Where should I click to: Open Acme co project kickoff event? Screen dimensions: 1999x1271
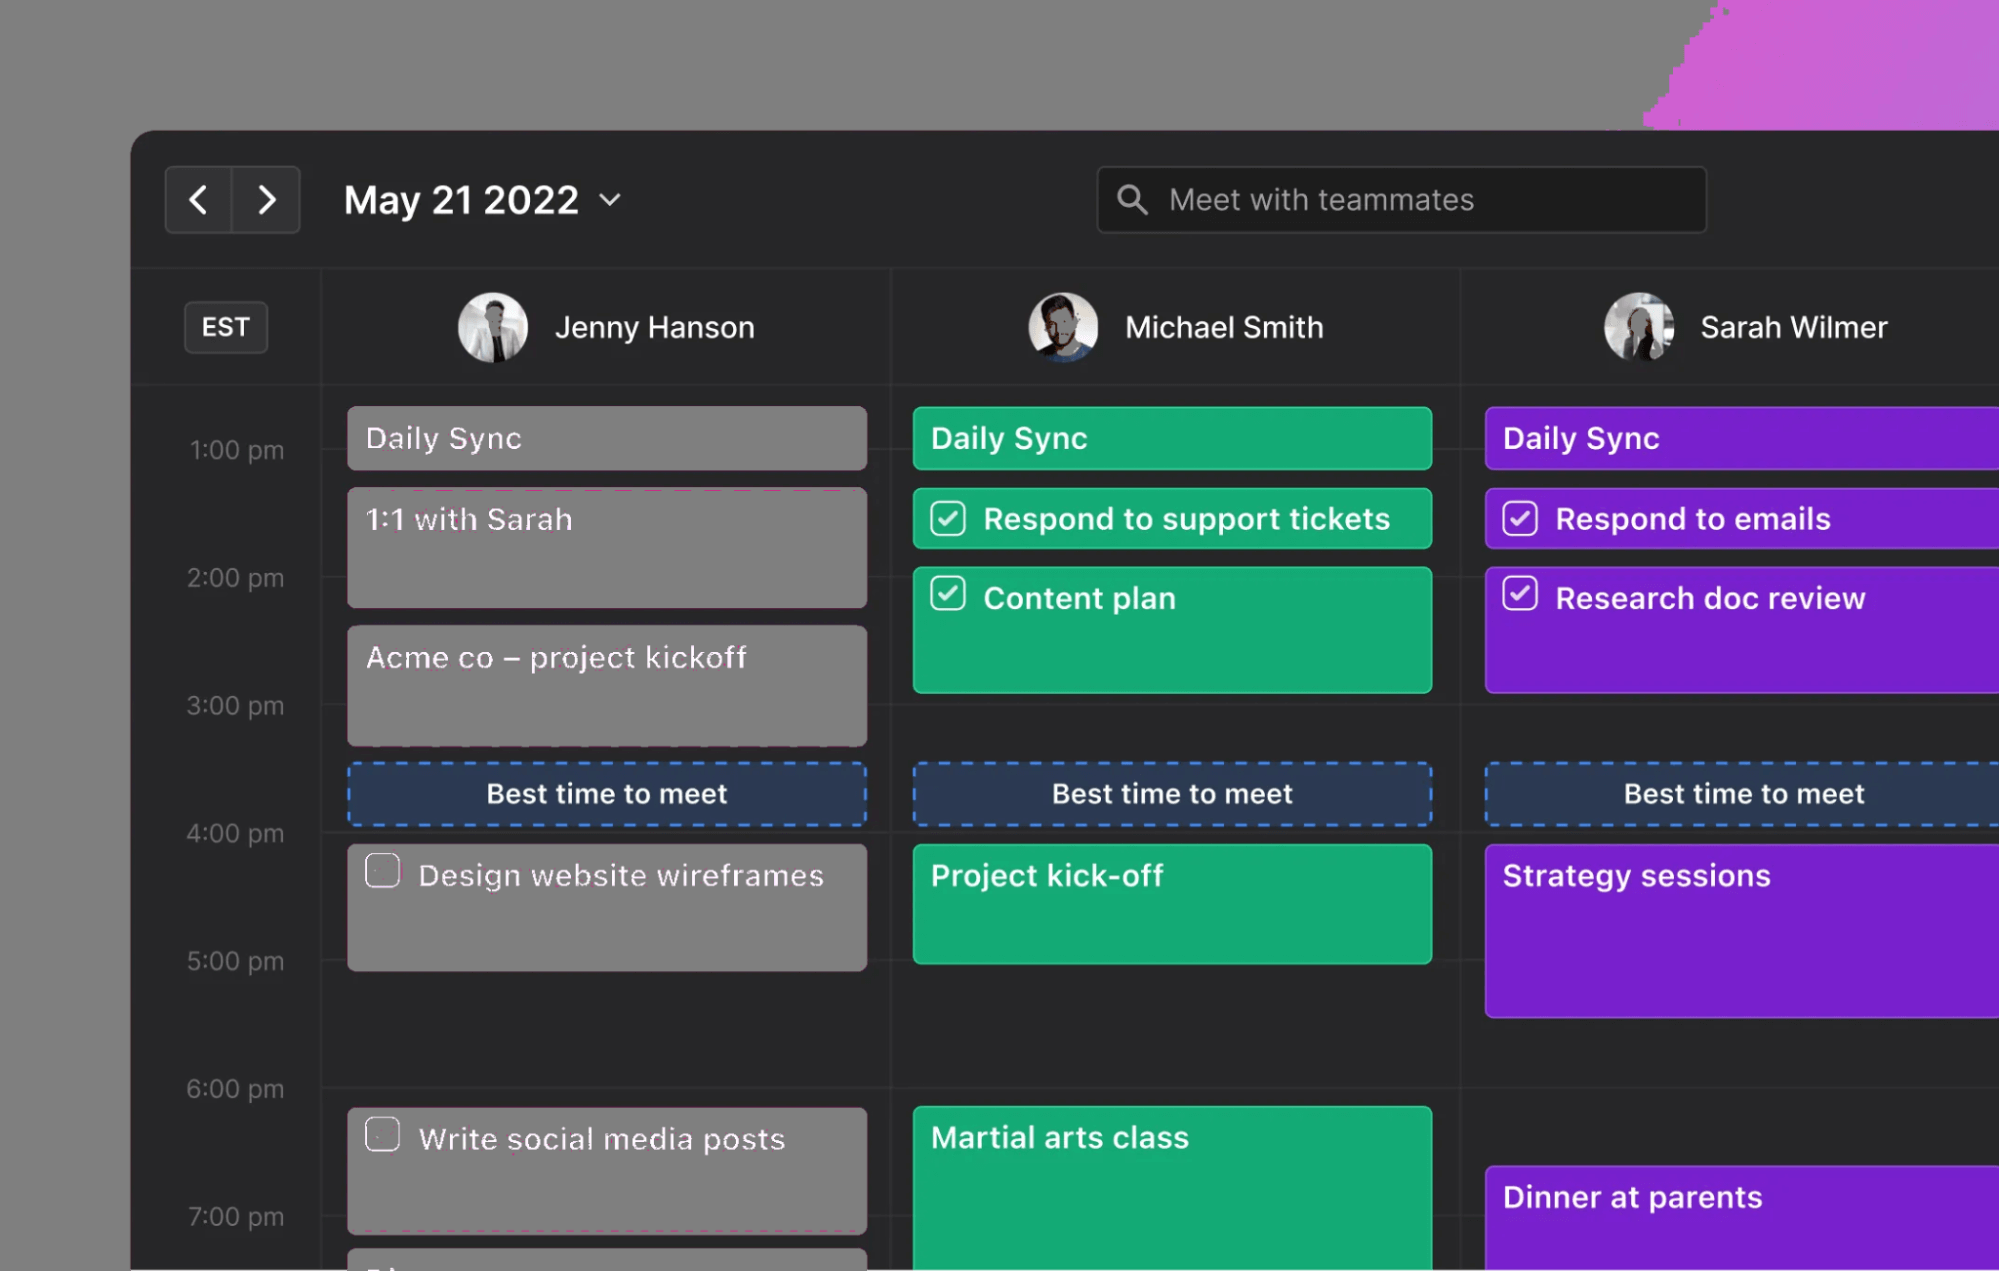coord(606,685)
